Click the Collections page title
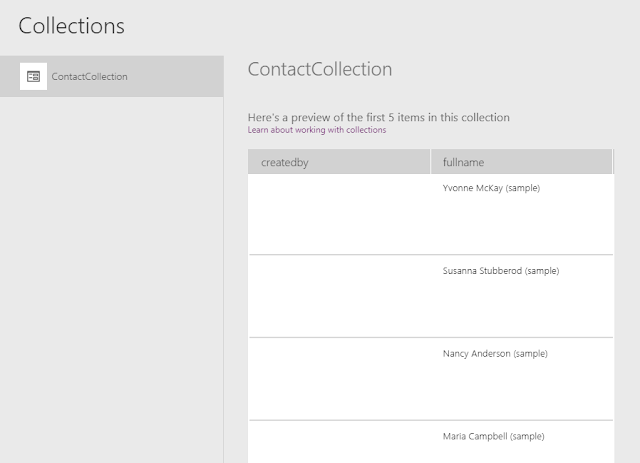 point(71,26)
